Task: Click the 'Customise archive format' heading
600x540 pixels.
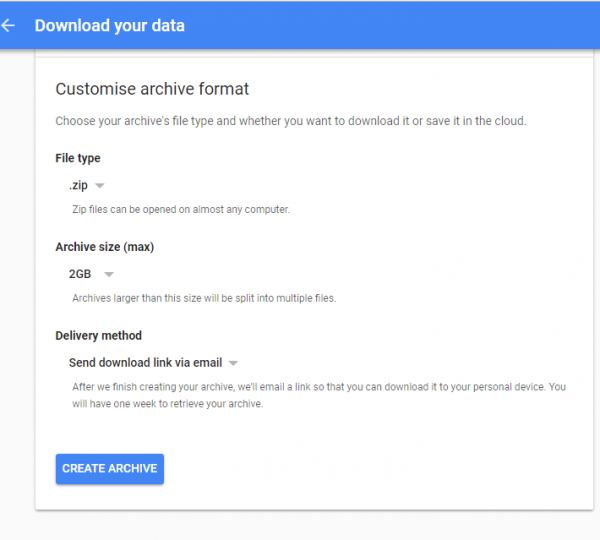Action: click(x=152, y=89)
